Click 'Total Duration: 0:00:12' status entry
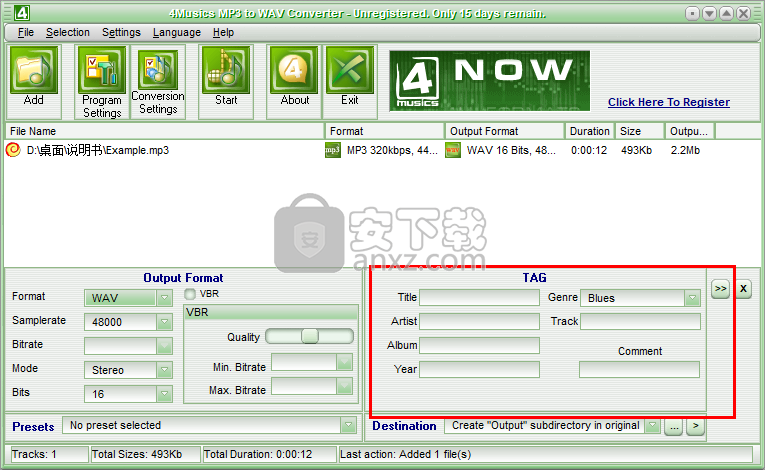Image resolution: width=765 pixels, height=470 pixels. 258,454
